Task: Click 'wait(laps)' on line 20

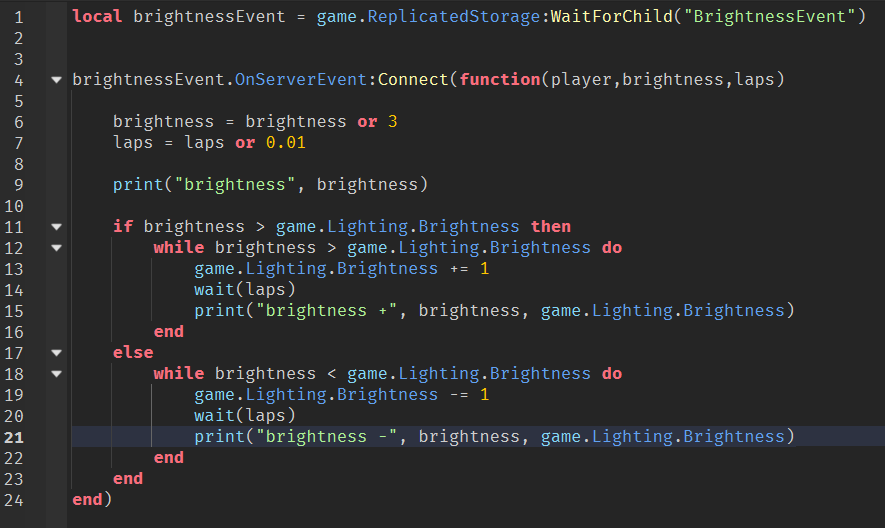Action: [x=245, y=416]
